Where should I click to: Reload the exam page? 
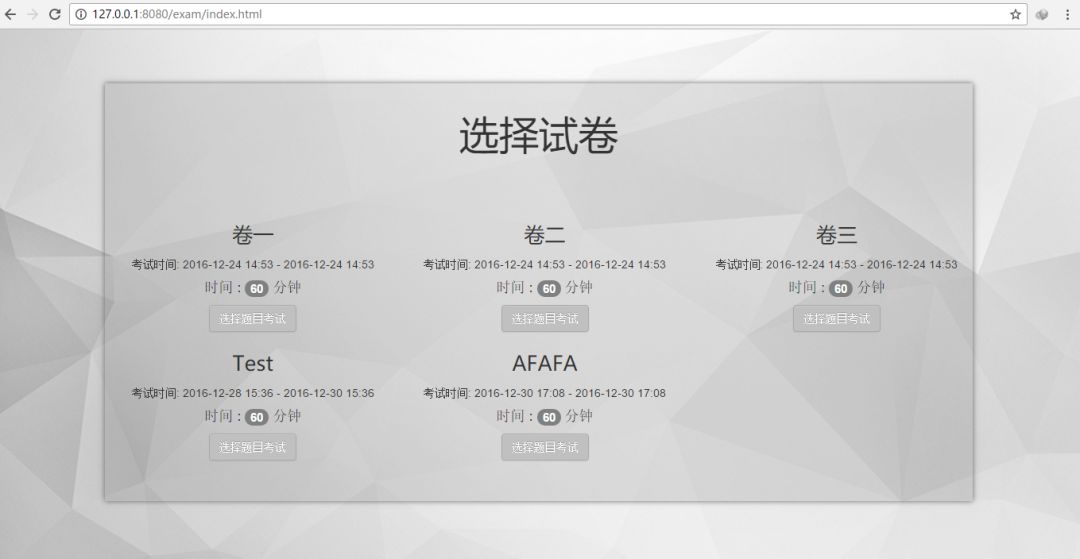click(54, 14)
